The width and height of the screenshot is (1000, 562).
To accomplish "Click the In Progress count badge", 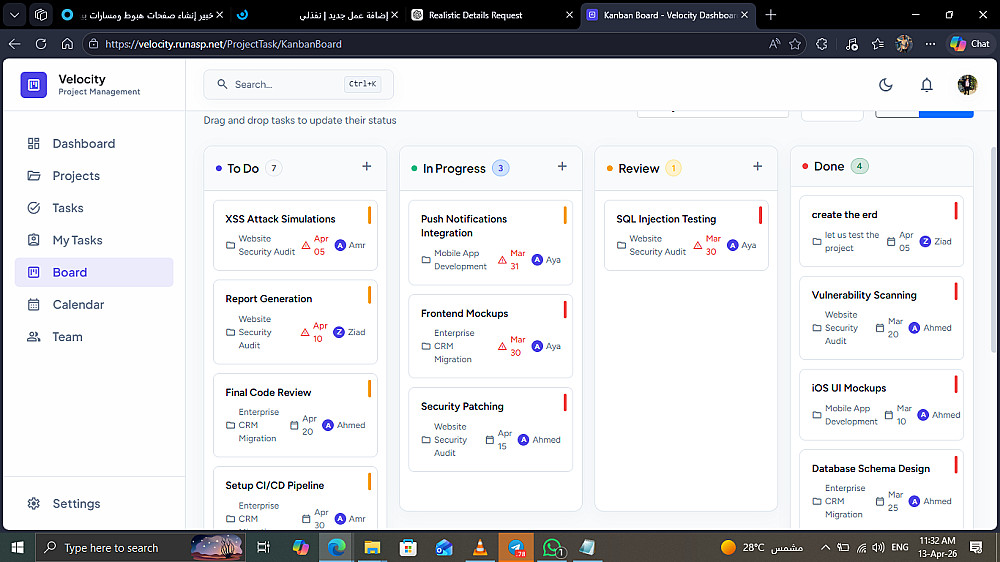I will 501,168.
